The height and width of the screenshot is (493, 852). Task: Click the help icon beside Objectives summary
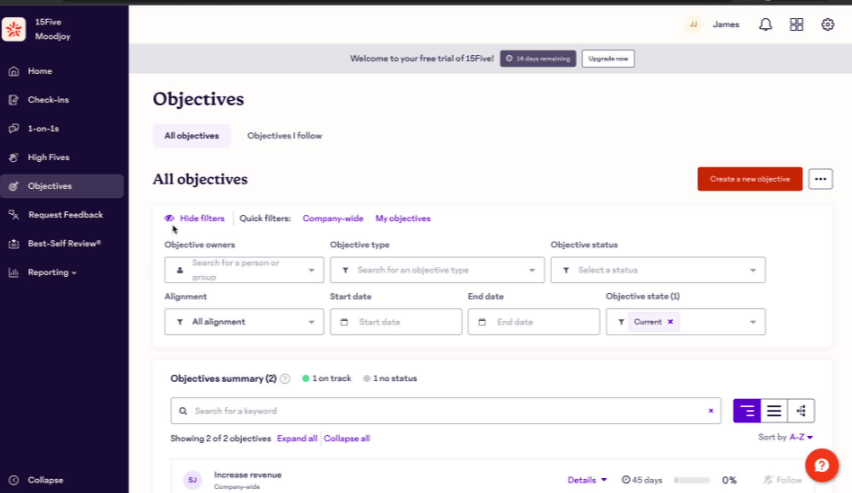[285, 379]
